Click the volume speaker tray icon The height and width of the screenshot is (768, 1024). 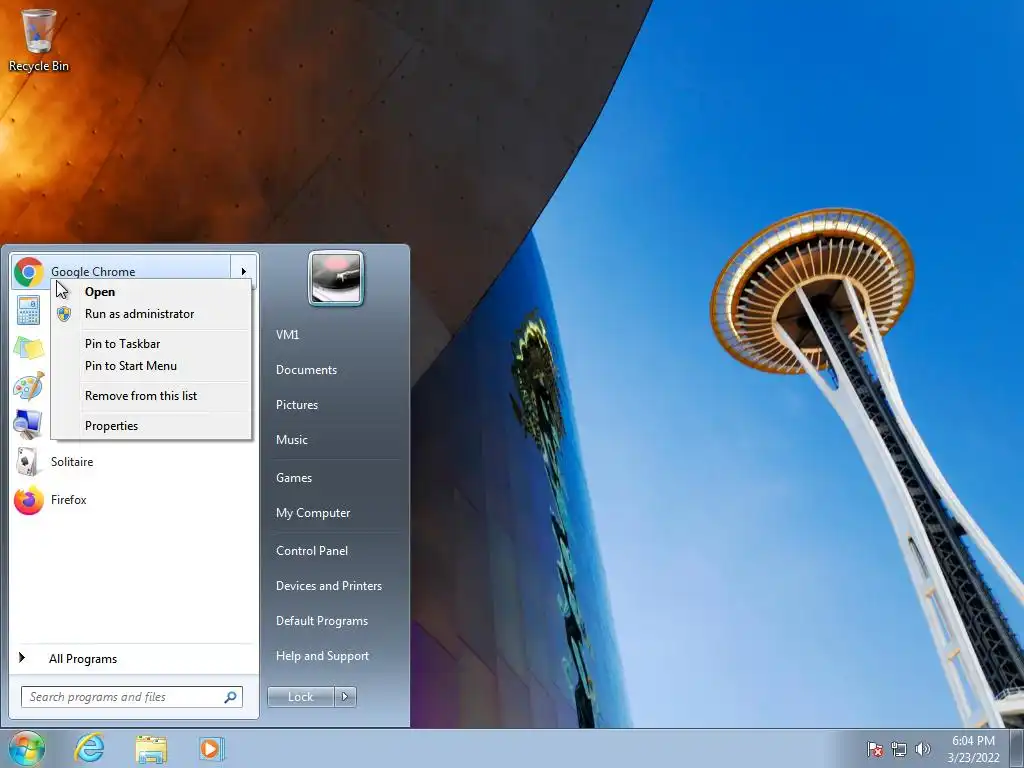[x=923, y=749]
